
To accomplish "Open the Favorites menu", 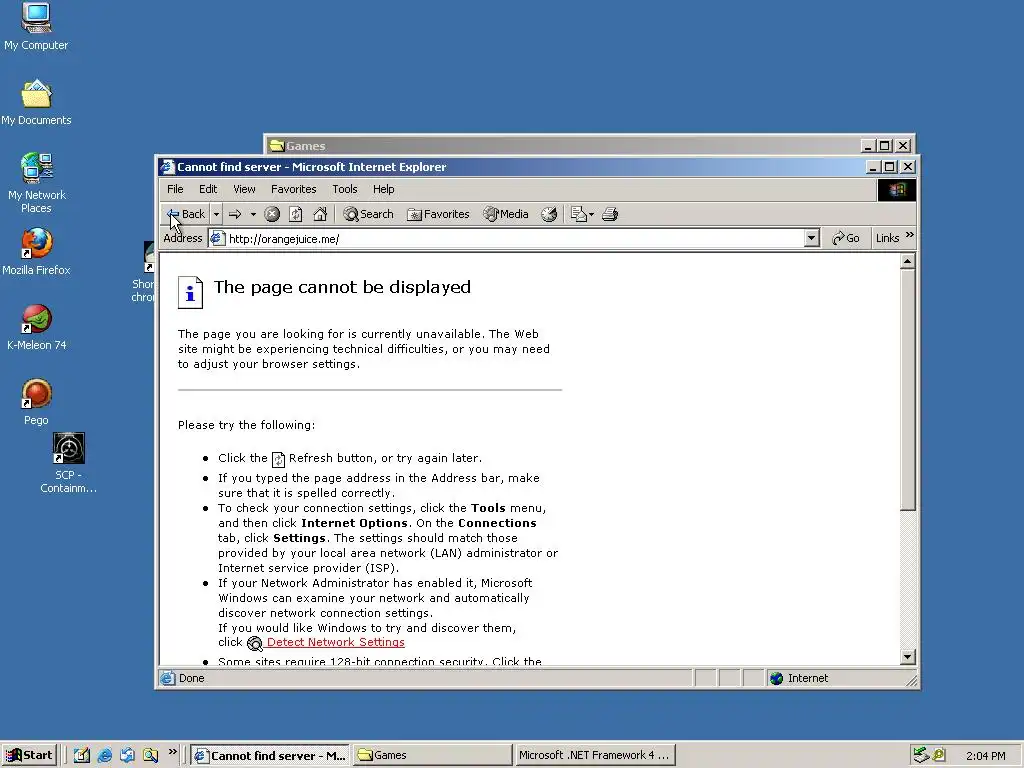I will pyautogui.click(x=294, y=189).
